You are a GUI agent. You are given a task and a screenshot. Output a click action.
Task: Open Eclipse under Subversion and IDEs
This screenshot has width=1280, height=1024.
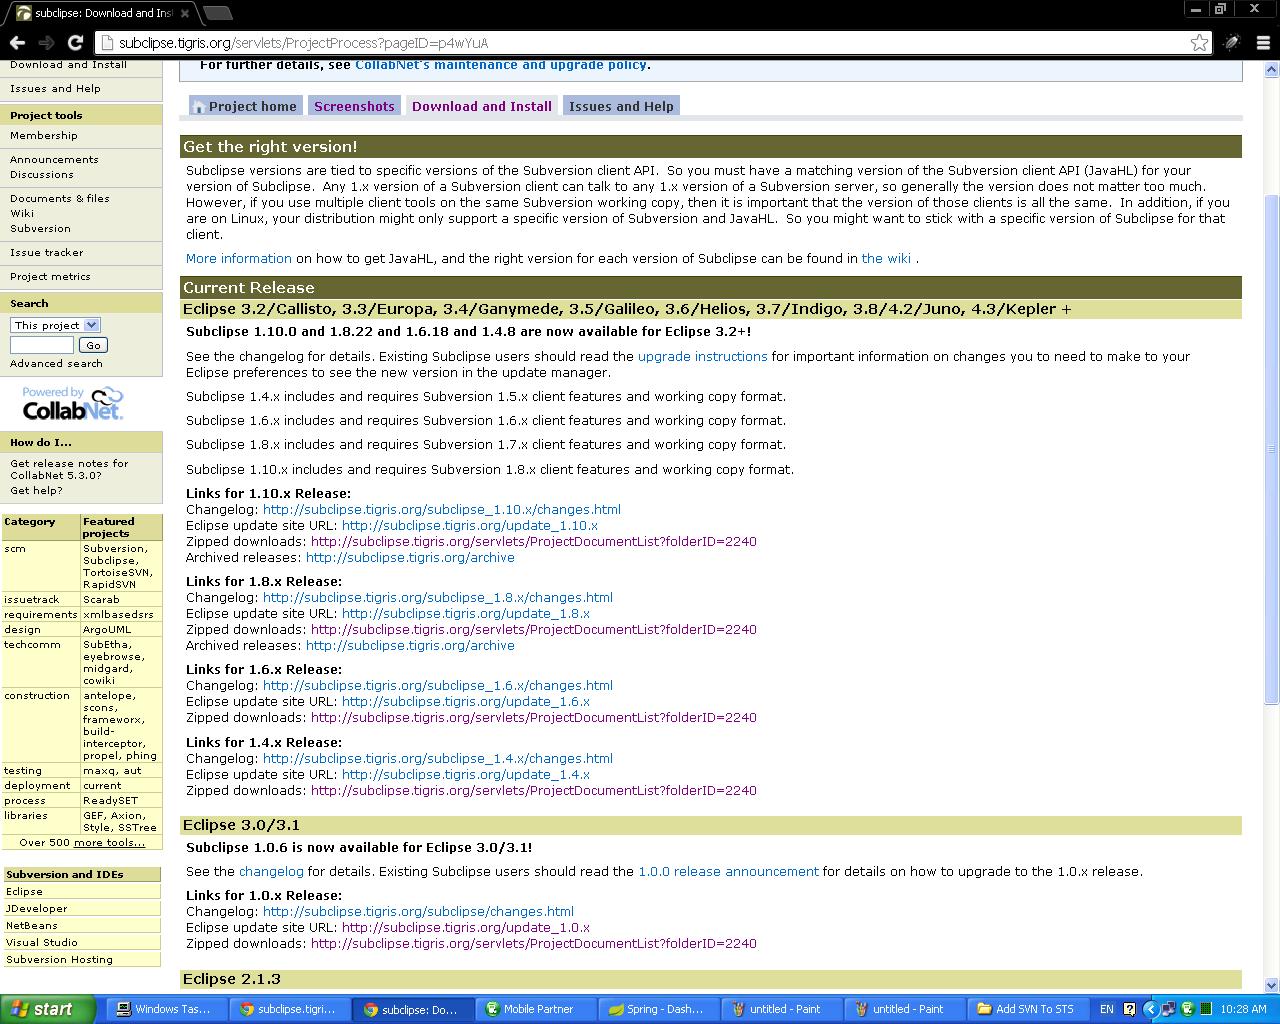[24, 891]
